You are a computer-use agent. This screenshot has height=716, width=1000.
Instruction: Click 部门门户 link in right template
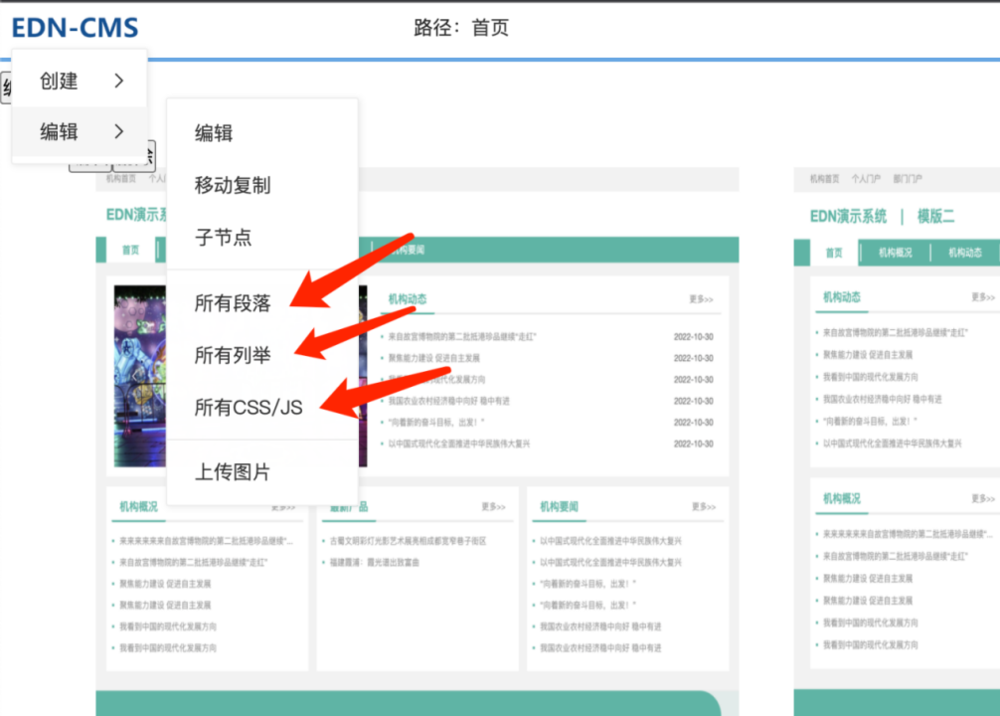tap(908, 179)
